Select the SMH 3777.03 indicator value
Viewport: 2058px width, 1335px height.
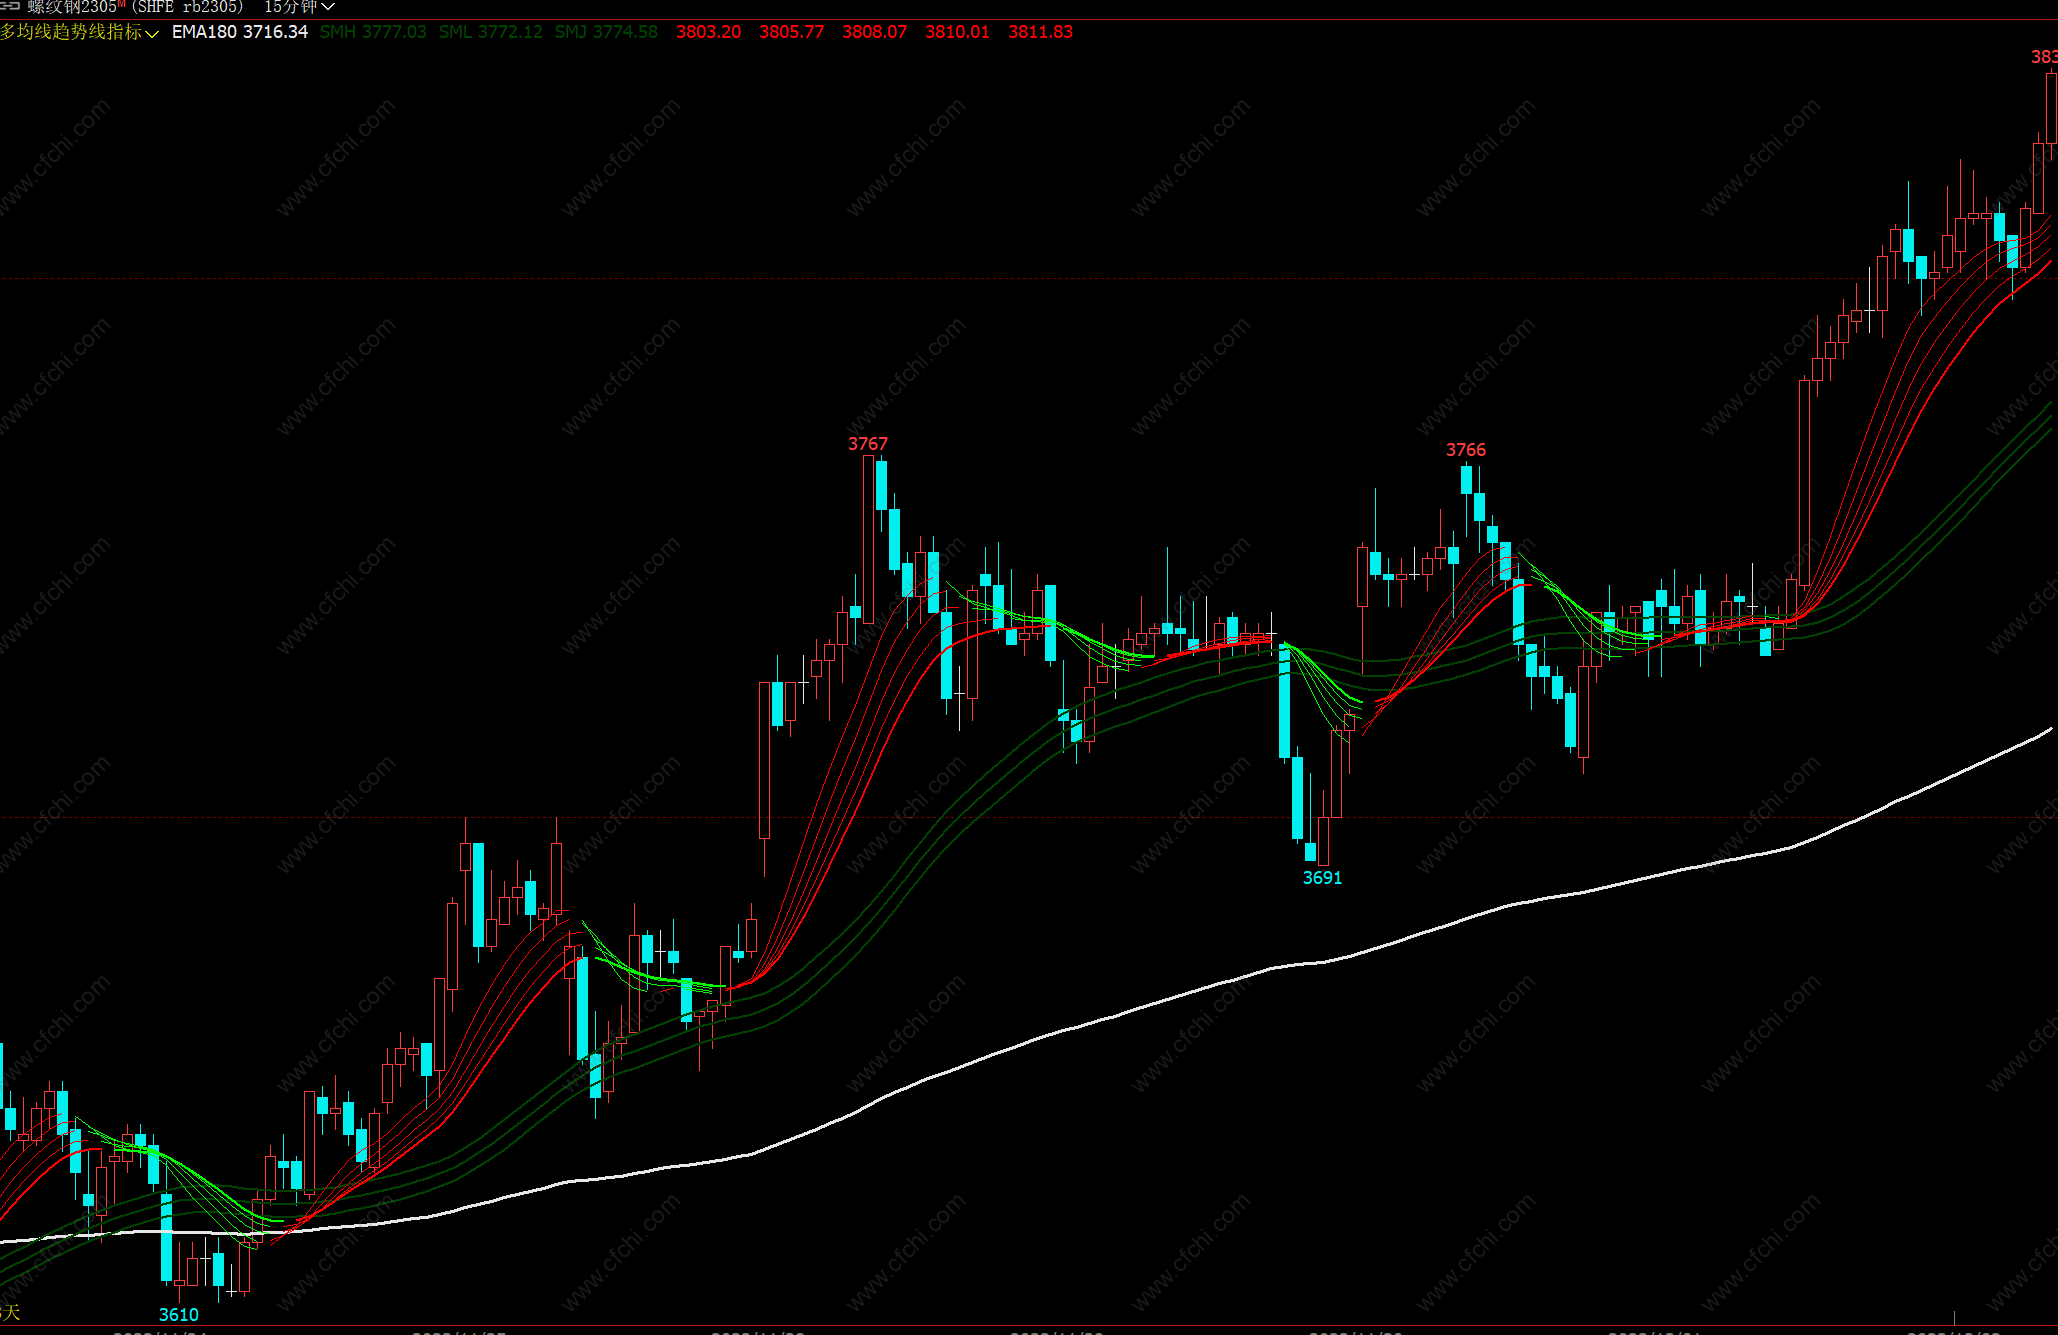tap(373, 32)
